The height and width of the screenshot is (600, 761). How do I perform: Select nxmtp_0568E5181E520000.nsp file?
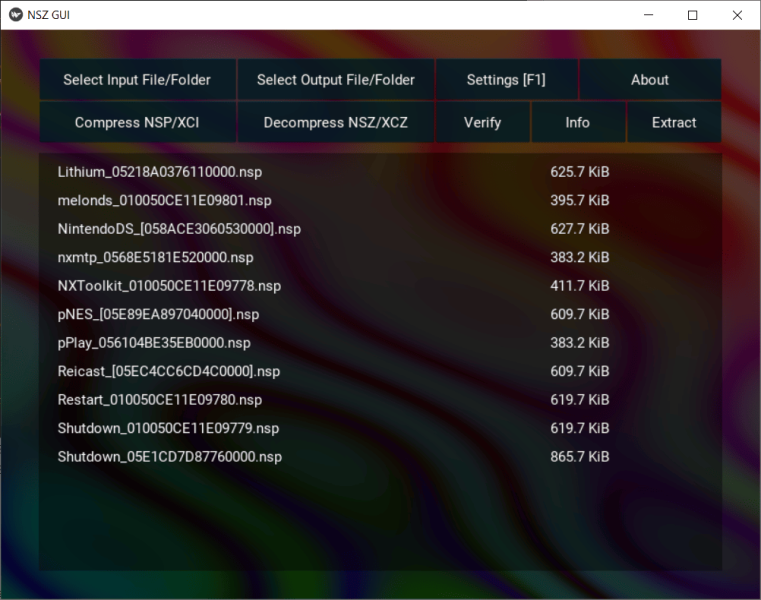pyautogui.click(x=155, y=257)
